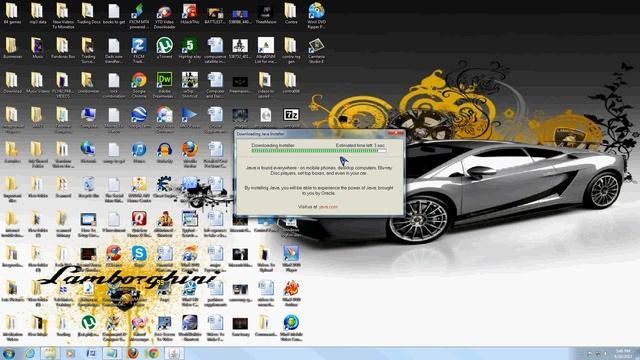The width and height of the screenshot is (640, 360).
Task: Switch to Firefox on the taskbar
Action: pyautogui.click(x=133, y=353)
